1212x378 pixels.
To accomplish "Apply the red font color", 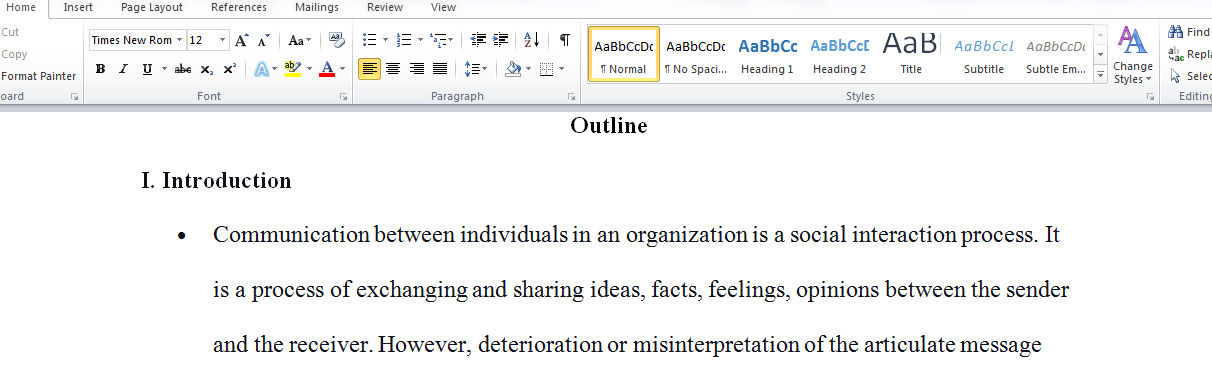I will [x=327, y=69].
